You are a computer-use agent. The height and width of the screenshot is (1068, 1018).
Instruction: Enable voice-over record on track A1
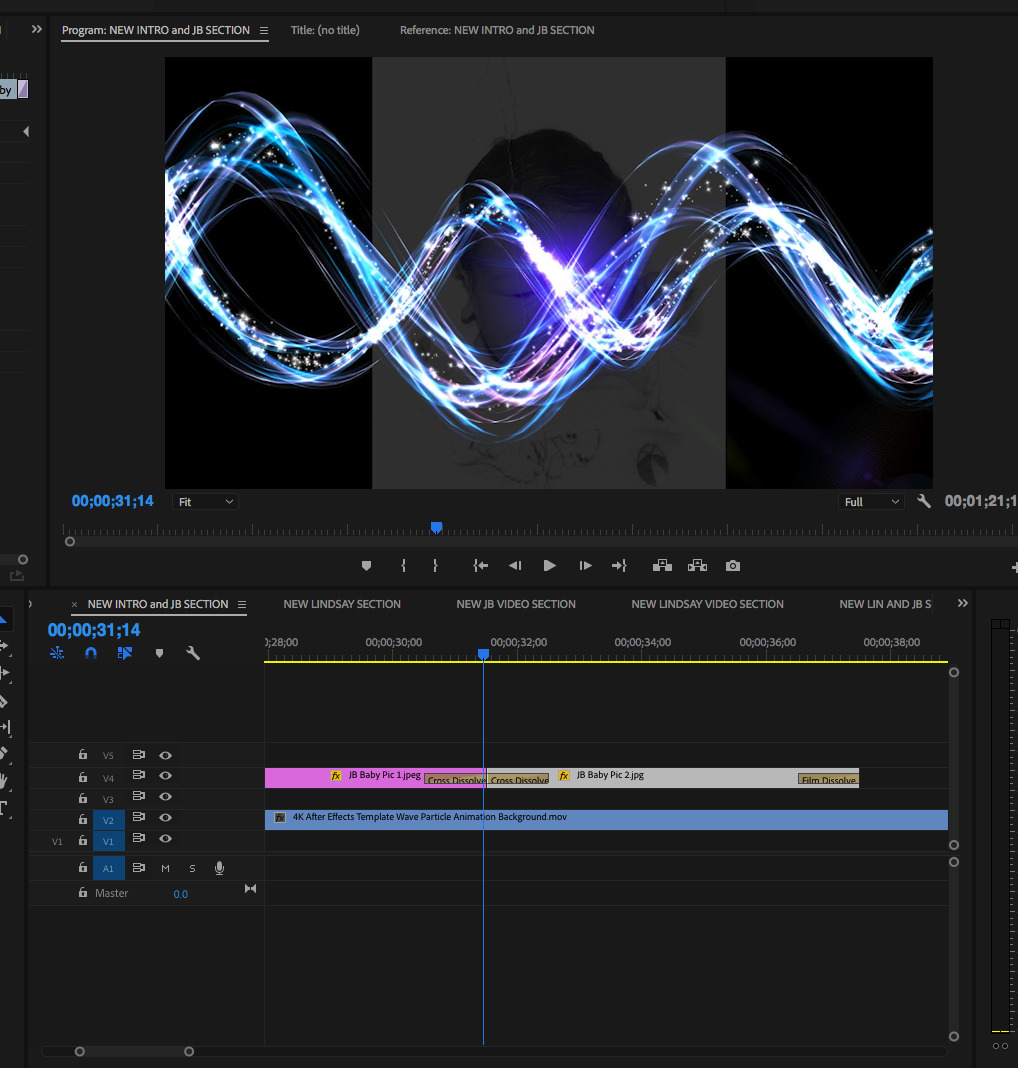coord(219,868)
